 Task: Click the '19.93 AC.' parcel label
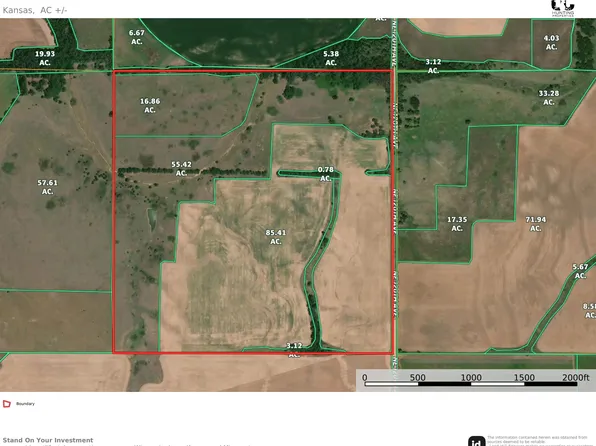tap(45, 58)
